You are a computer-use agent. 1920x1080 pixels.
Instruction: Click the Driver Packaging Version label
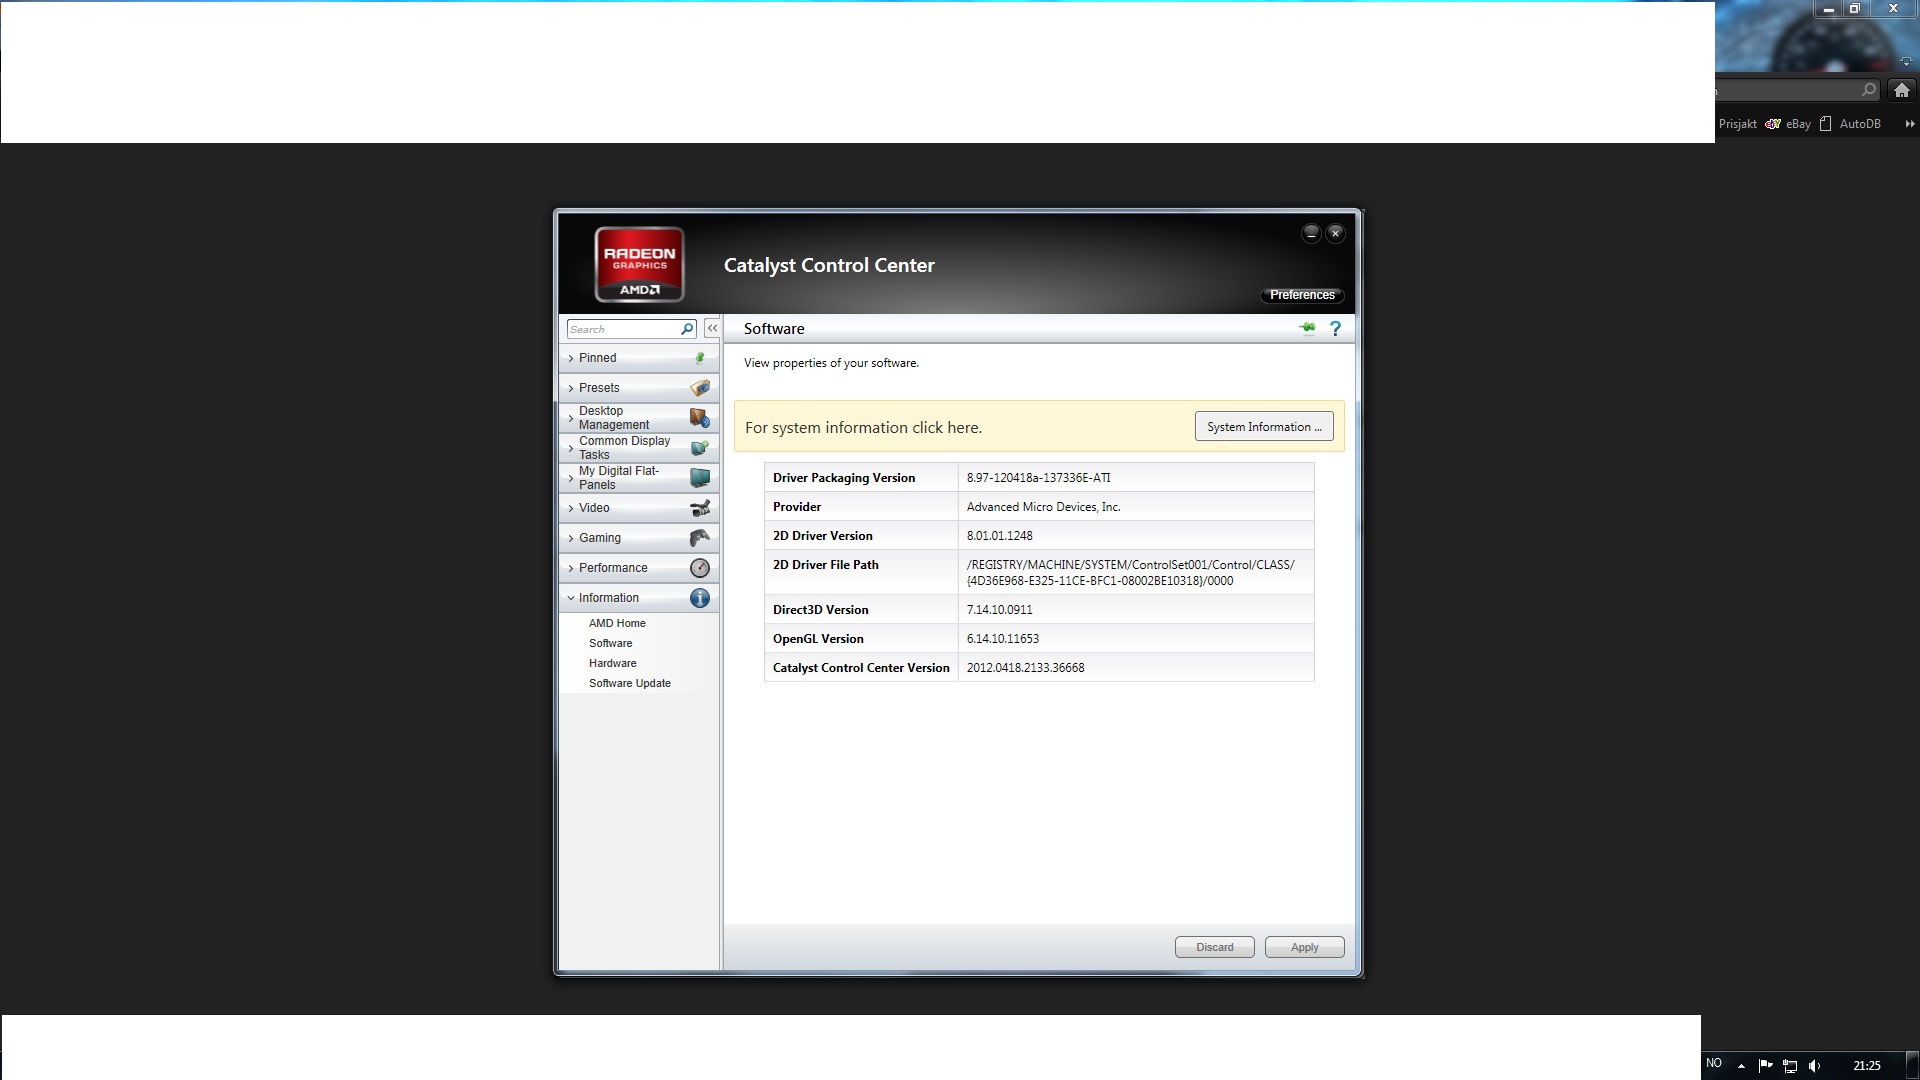(844, 478)
